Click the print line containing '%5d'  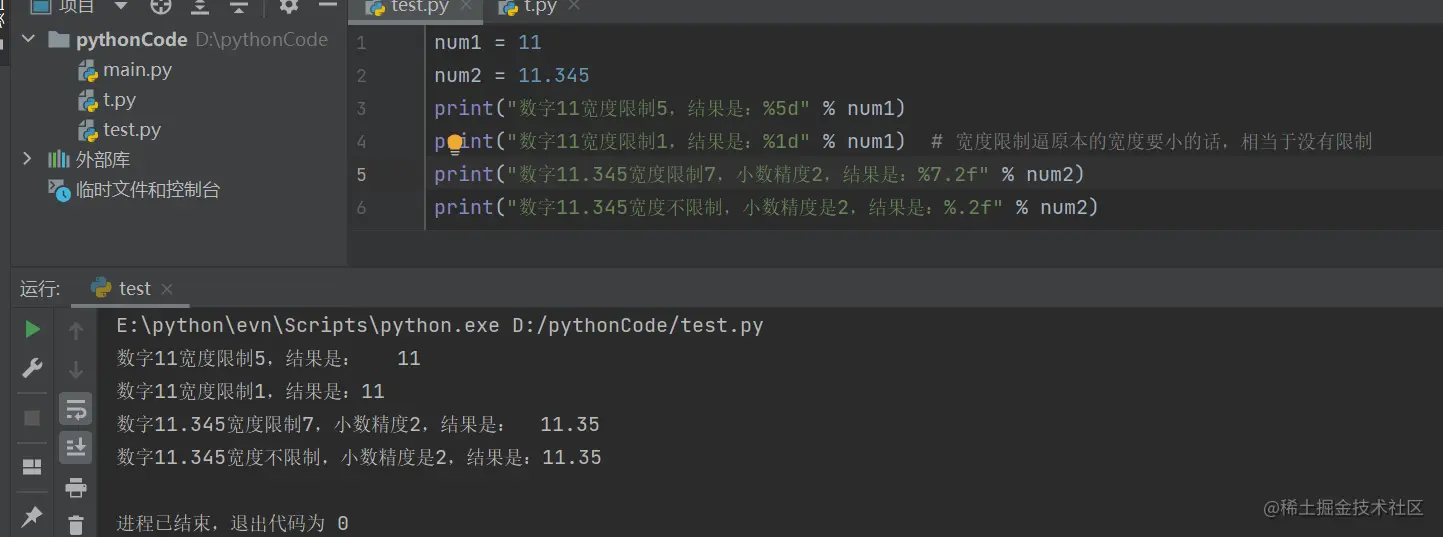coord(670,109)
